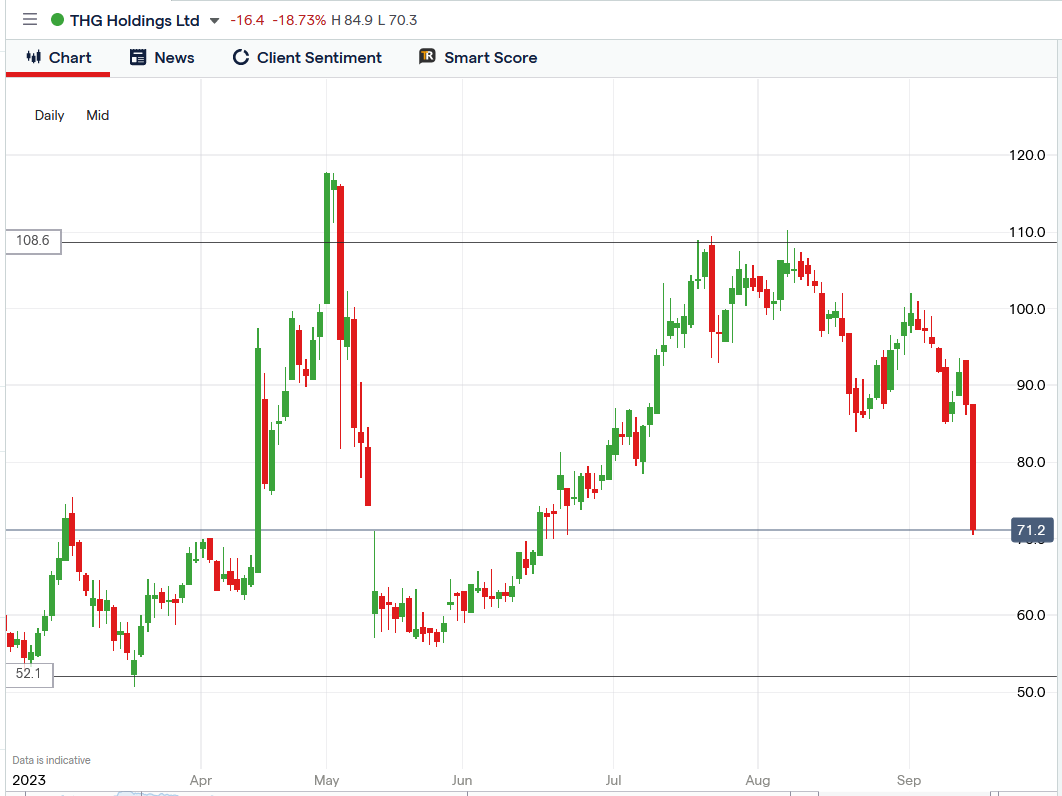Click the Sep date axis label
This screenshot has height=796, width=1062.
pos(909,780)
